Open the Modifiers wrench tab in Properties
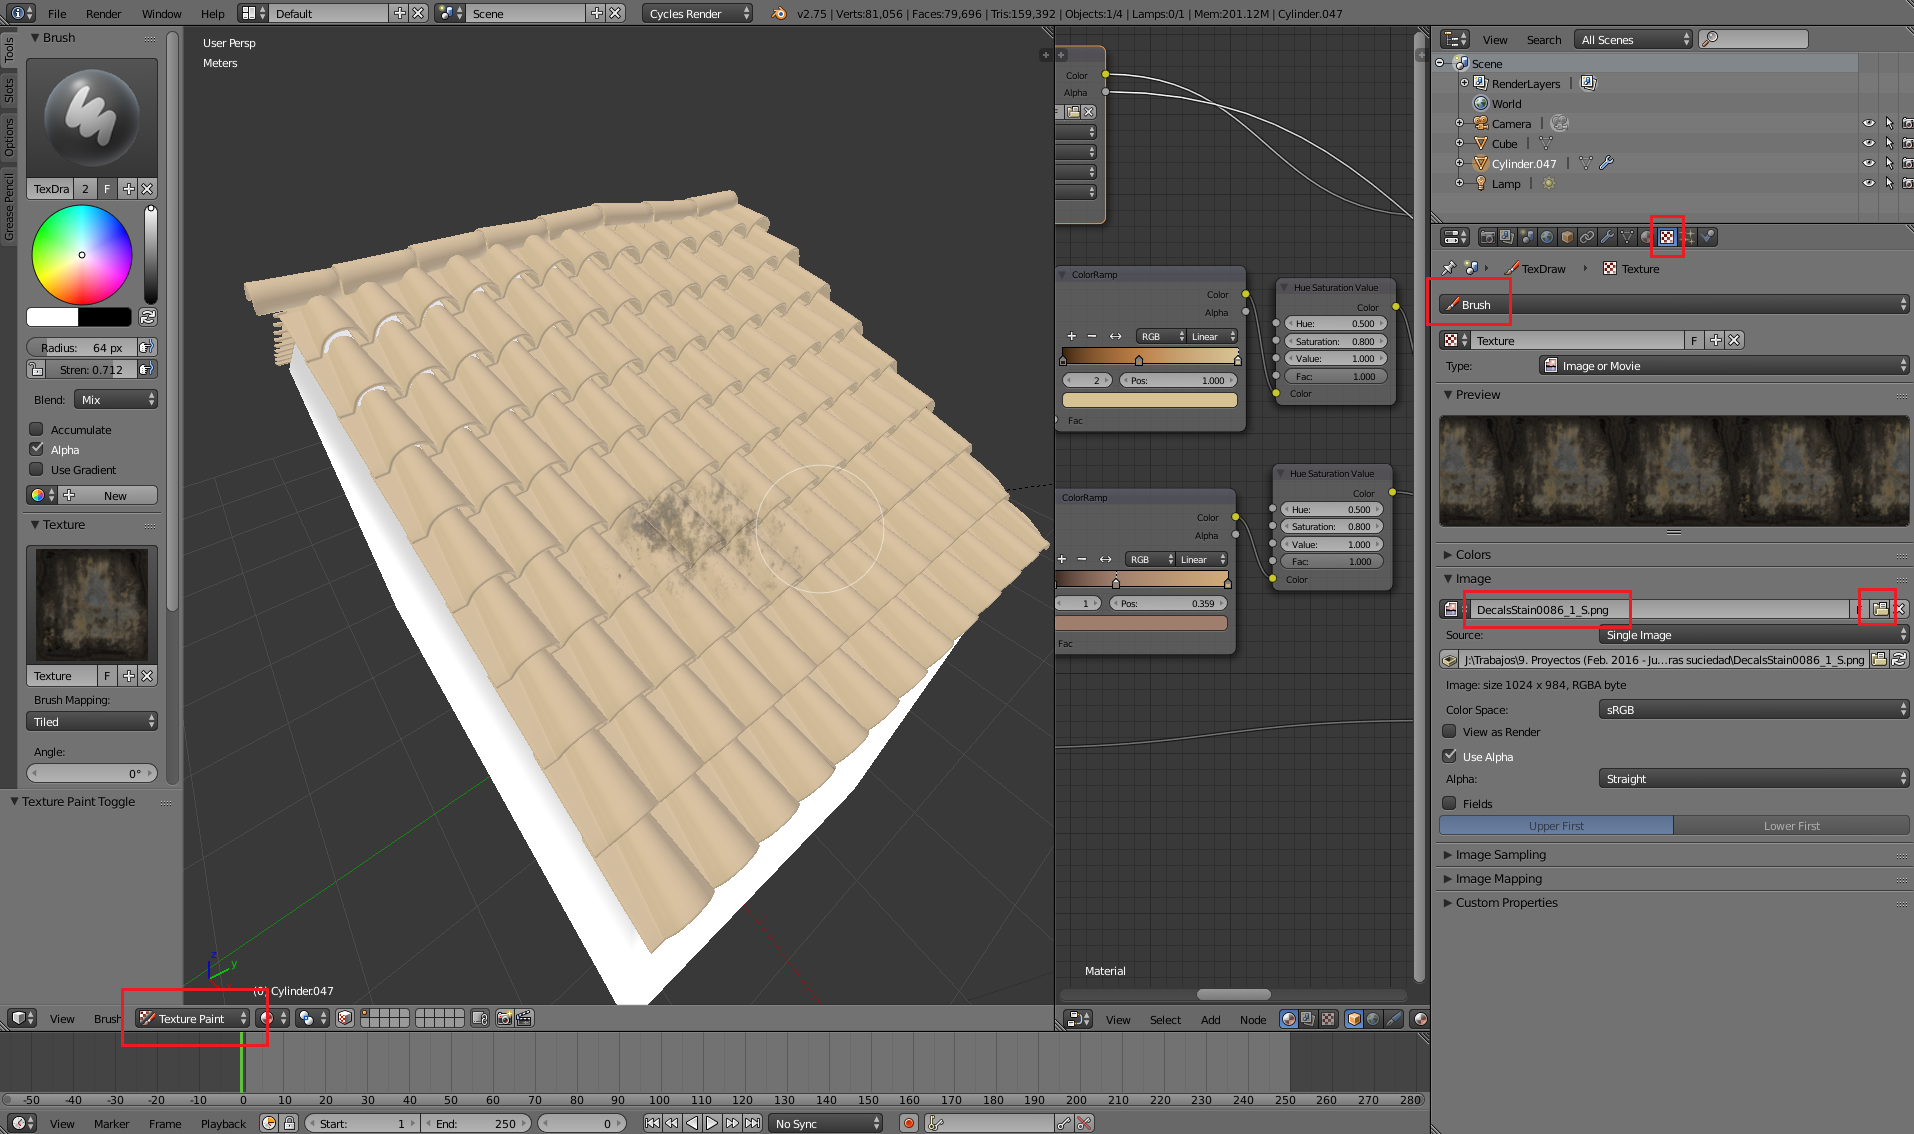The height and width of the screenshot is (1134, 1914). pos(1607,237)
